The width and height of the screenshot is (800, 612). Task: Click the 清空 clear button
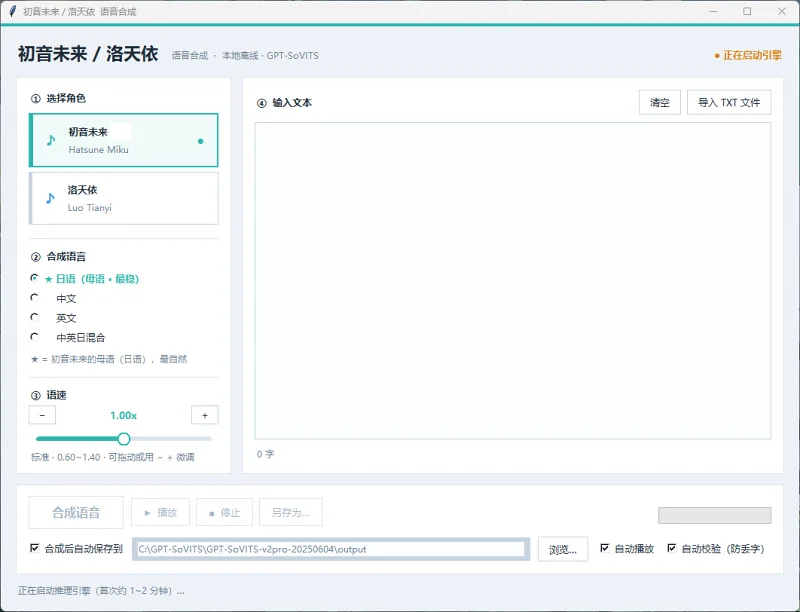[x=659, y=103]
